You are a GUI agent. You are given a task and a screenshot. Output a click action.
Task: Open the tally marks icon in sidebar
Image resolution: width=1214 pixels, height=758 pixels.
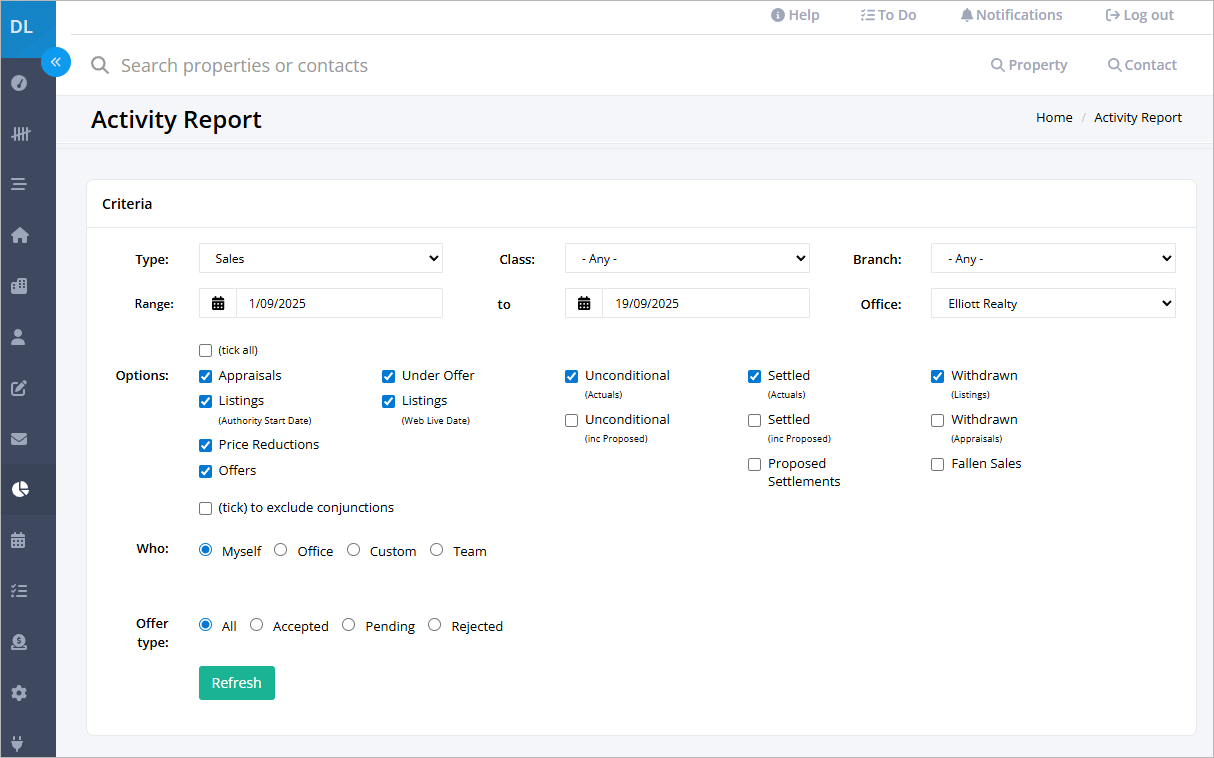pos(19,133)
